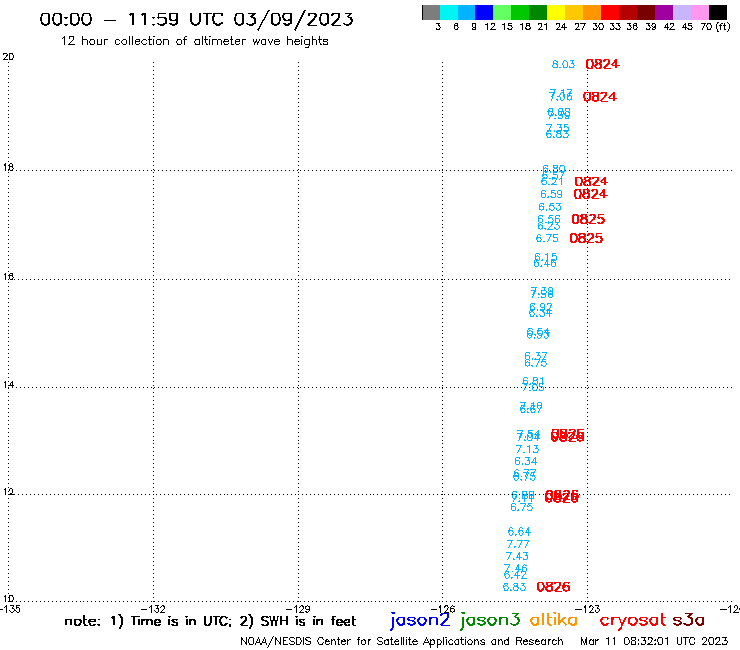The height and width of the screenshot is (650, 740).
Task: Click the 'note: 1) Time is in UTC' text
Action: pyautogui.click(x=148, y=621)
